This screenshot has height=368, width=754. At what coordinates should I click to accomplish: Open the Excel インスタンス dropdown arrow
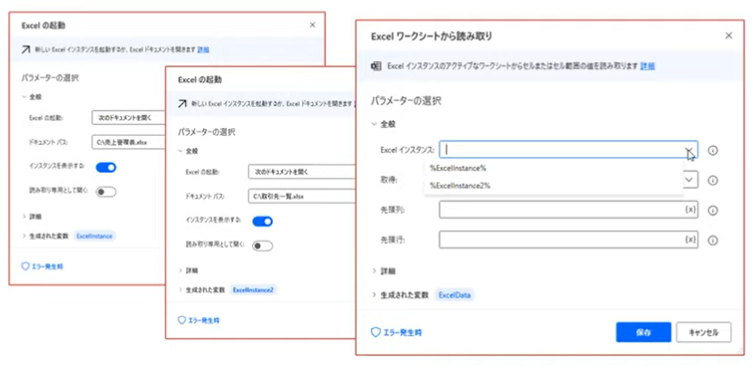pyautogui.click(x=690, y=150)
